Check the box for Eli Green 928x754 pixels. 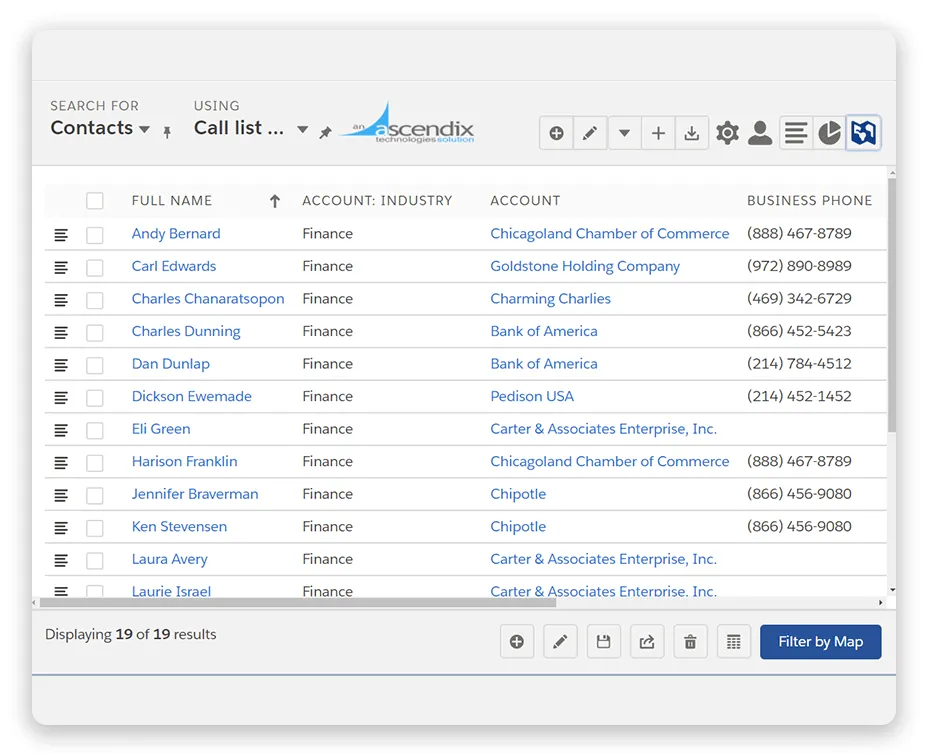(x=95, y=430)
